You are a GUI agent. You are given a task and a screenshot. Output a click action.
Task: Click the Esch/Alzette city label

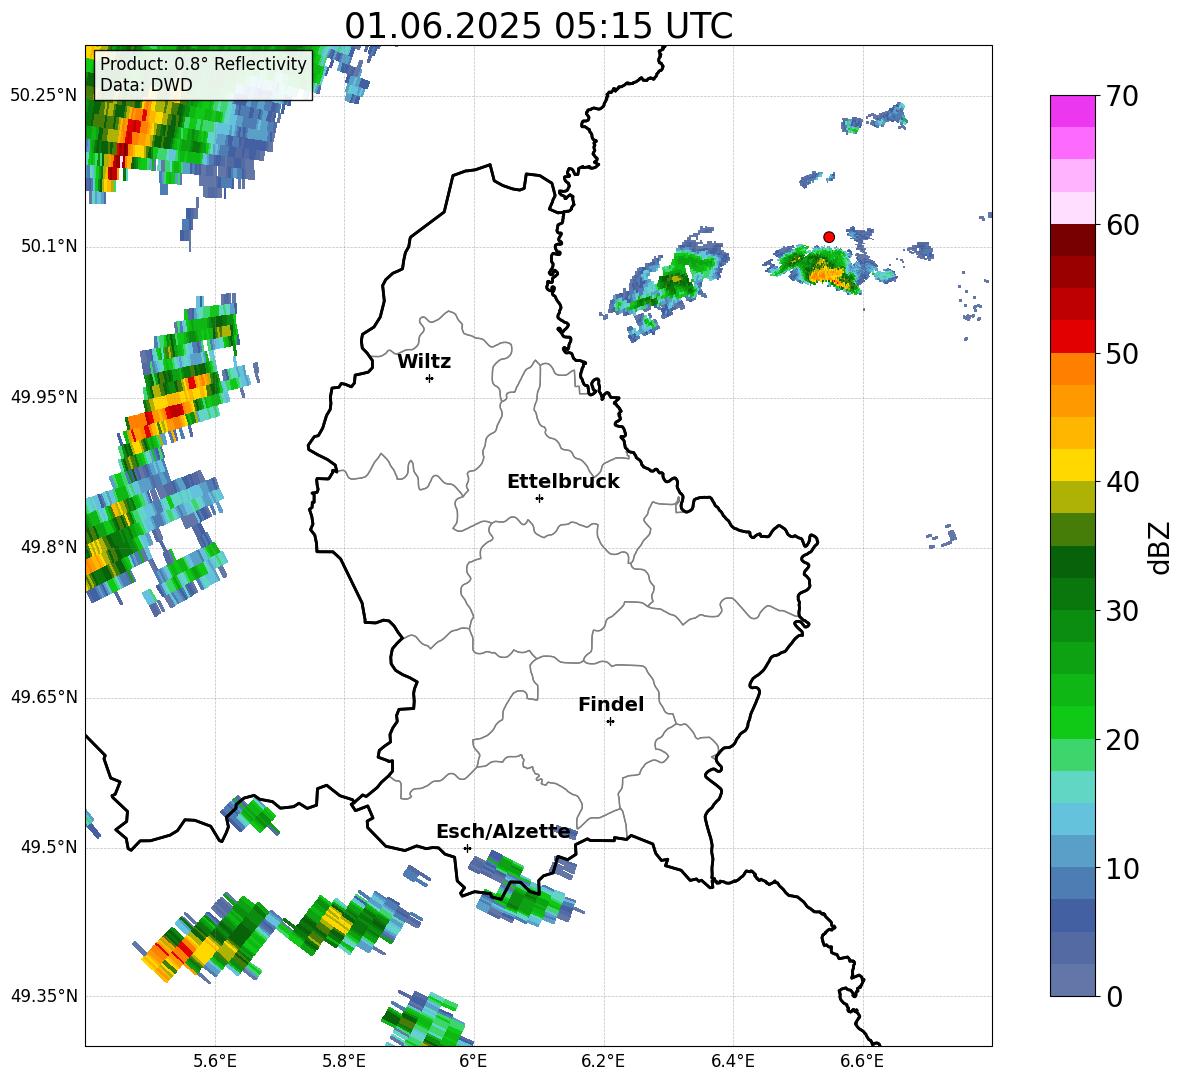tap(503, 832)
